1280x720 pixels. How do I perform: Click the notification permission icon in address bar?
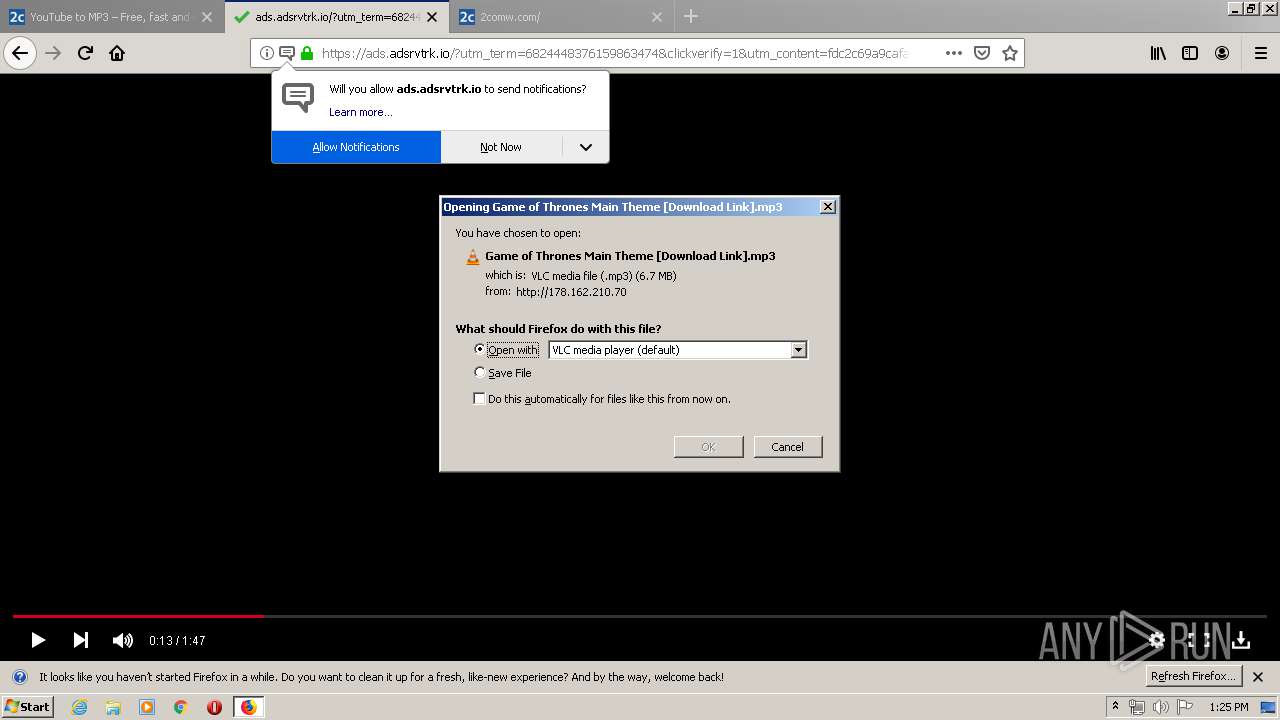point(287,53)
